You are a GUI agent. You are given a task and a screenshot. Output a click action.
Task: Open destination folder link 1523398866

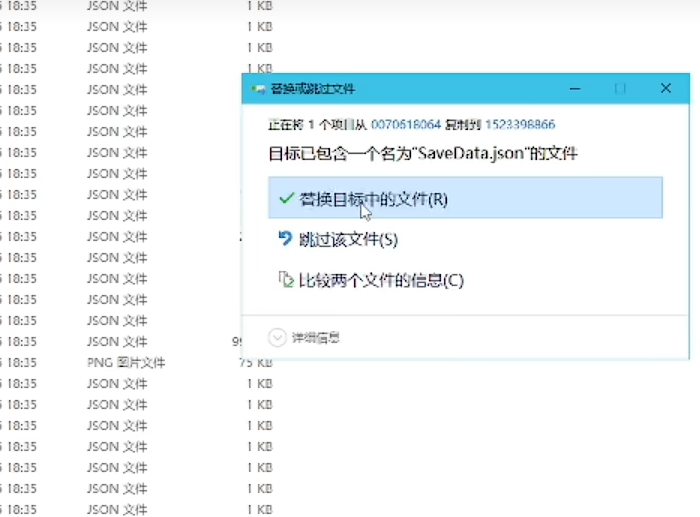(x=520, y=125)
